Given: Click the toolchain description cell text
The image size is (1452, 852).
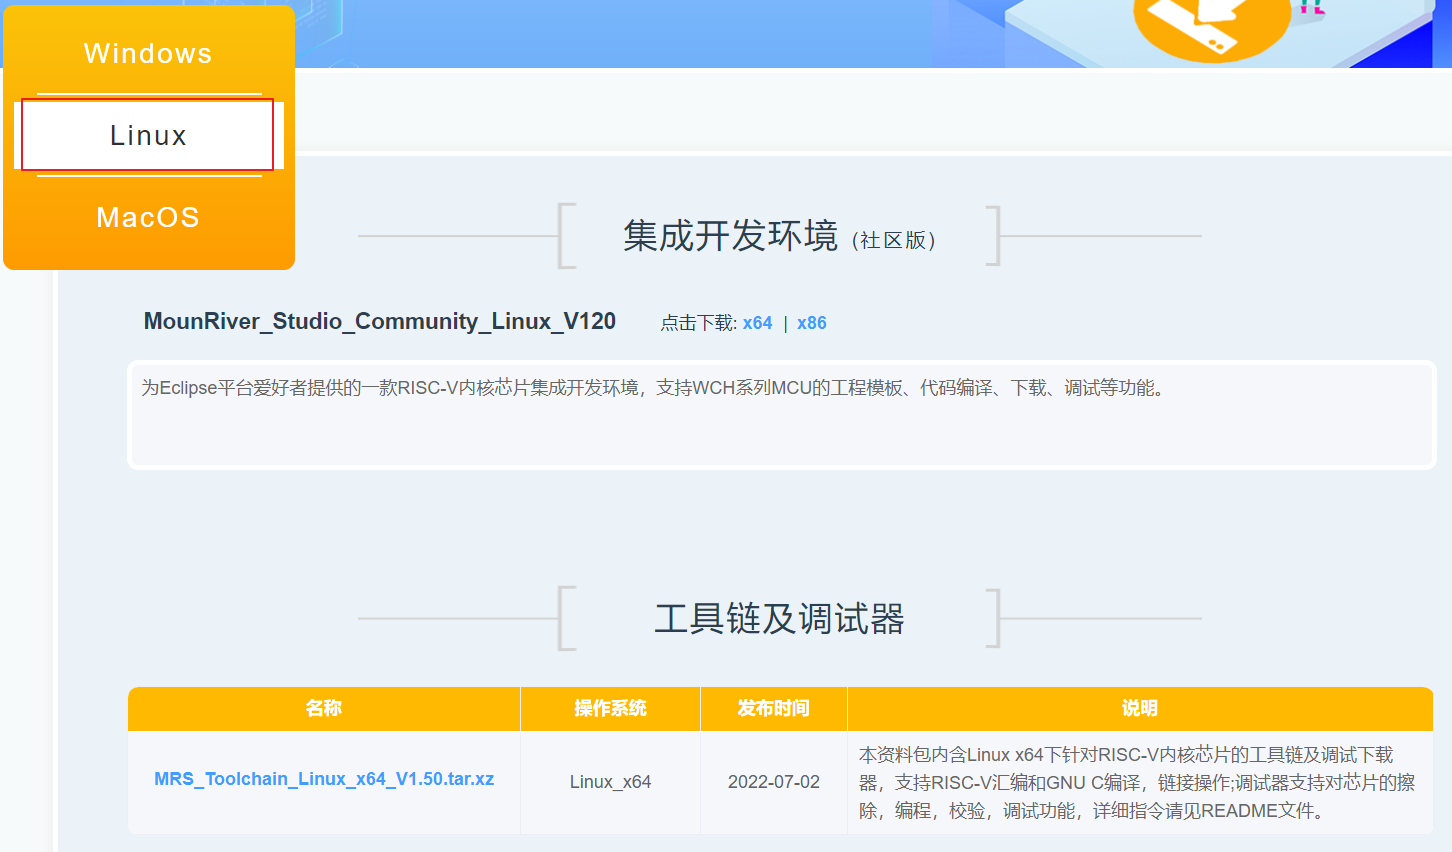Looking at the screenshot, I should [1137, 782].
